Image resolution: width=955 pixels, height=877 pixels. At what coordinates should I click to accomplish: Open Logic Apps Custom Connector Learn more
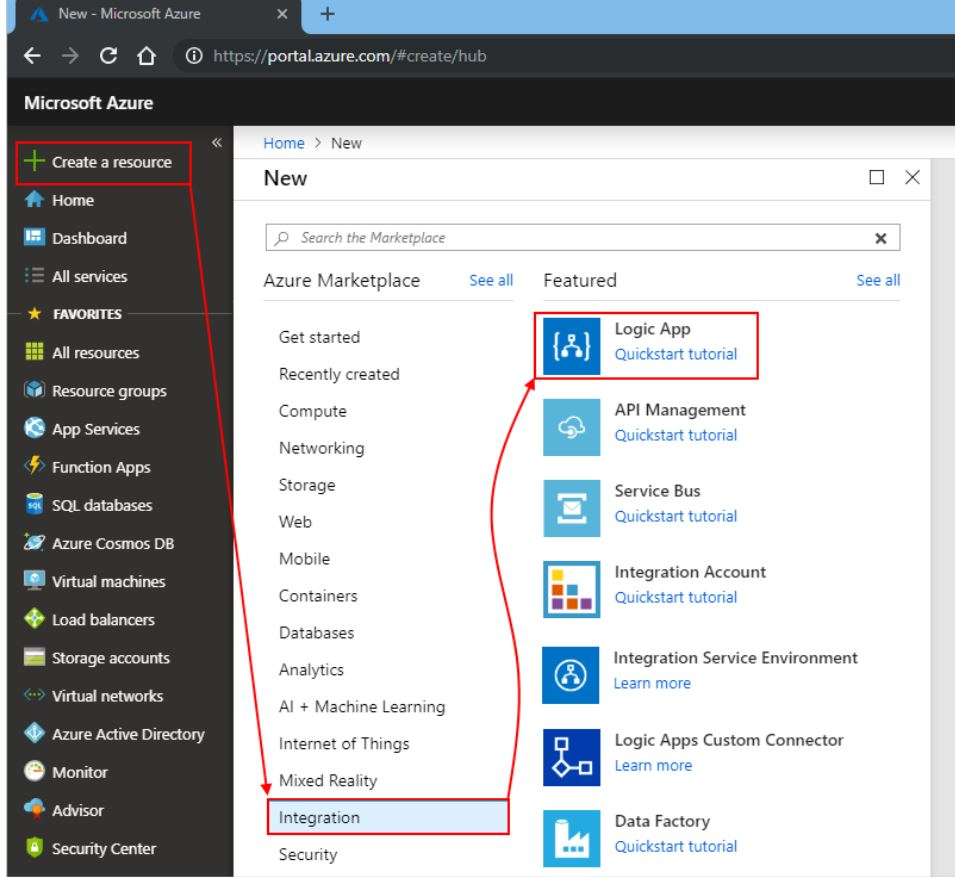click(653, 766)
